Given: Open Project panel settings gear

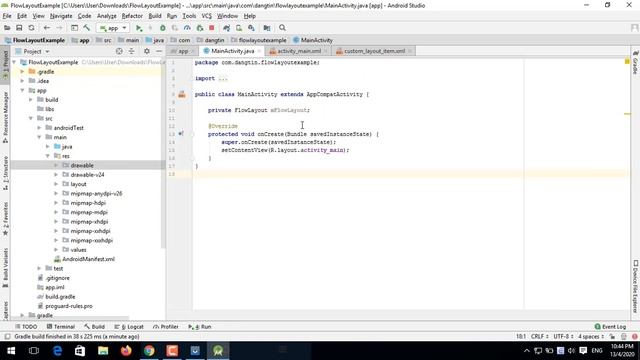Looking at the screenshot, I should pyautogui.click(x=147, y=51).
